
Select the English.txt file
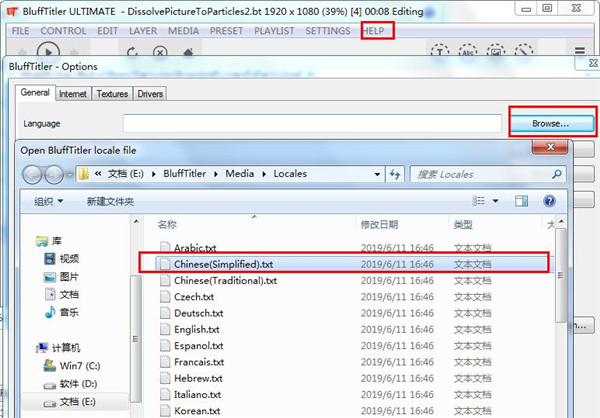coord(196,329)
